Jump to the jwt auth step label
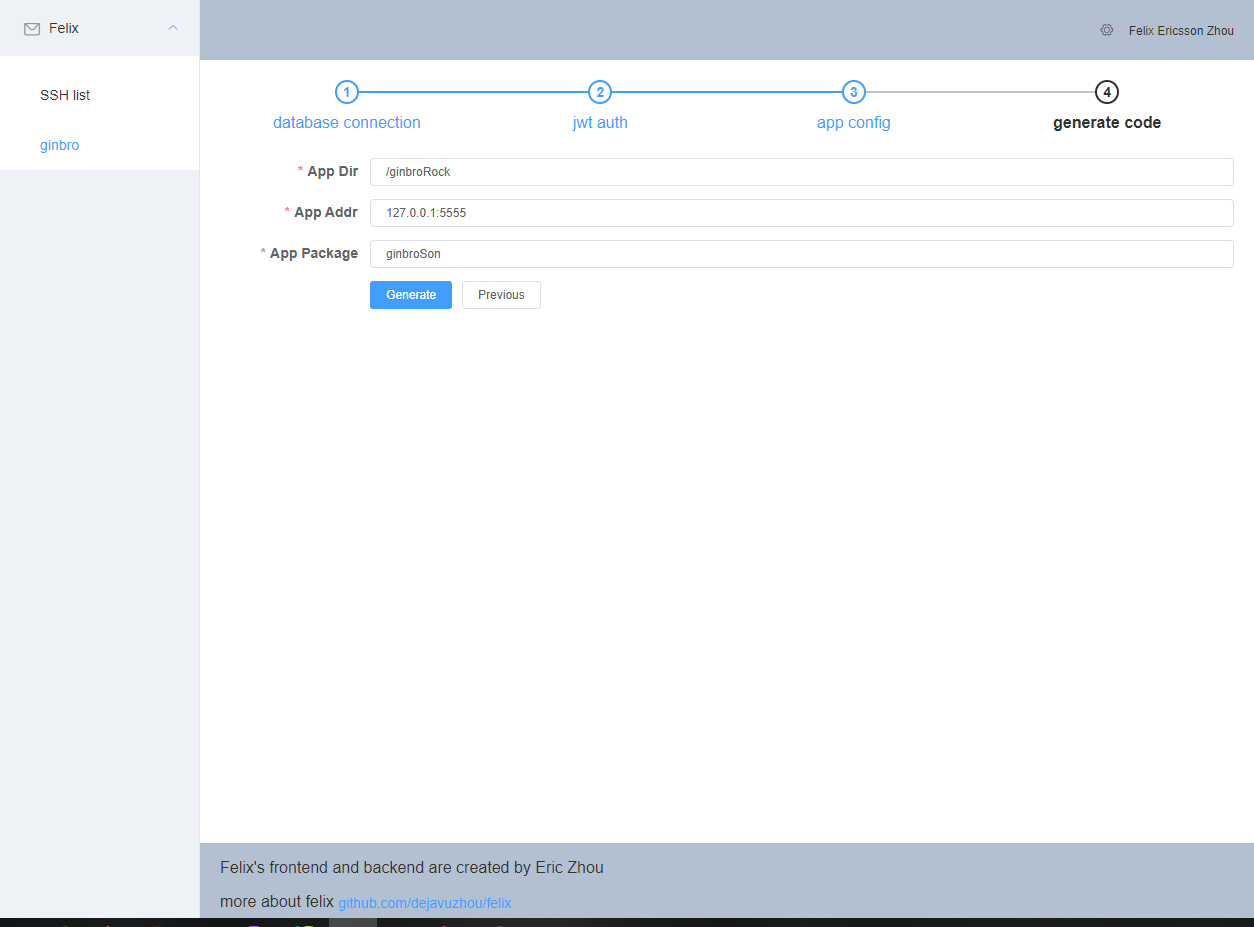Image resolution: width=1254 pixels, height=927 pixels. (600, 123)
